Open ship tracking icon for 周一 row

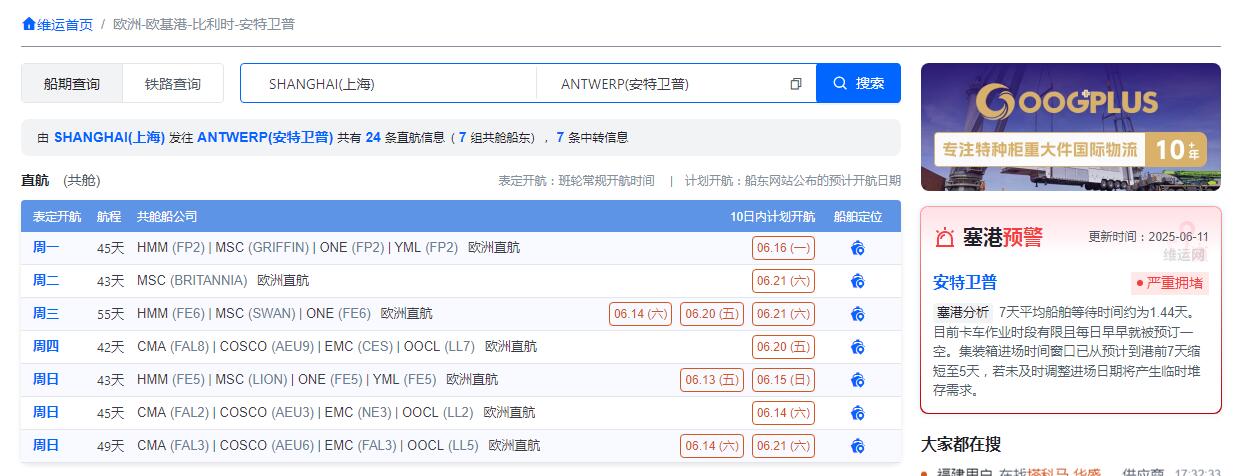(x=857, y=248)
